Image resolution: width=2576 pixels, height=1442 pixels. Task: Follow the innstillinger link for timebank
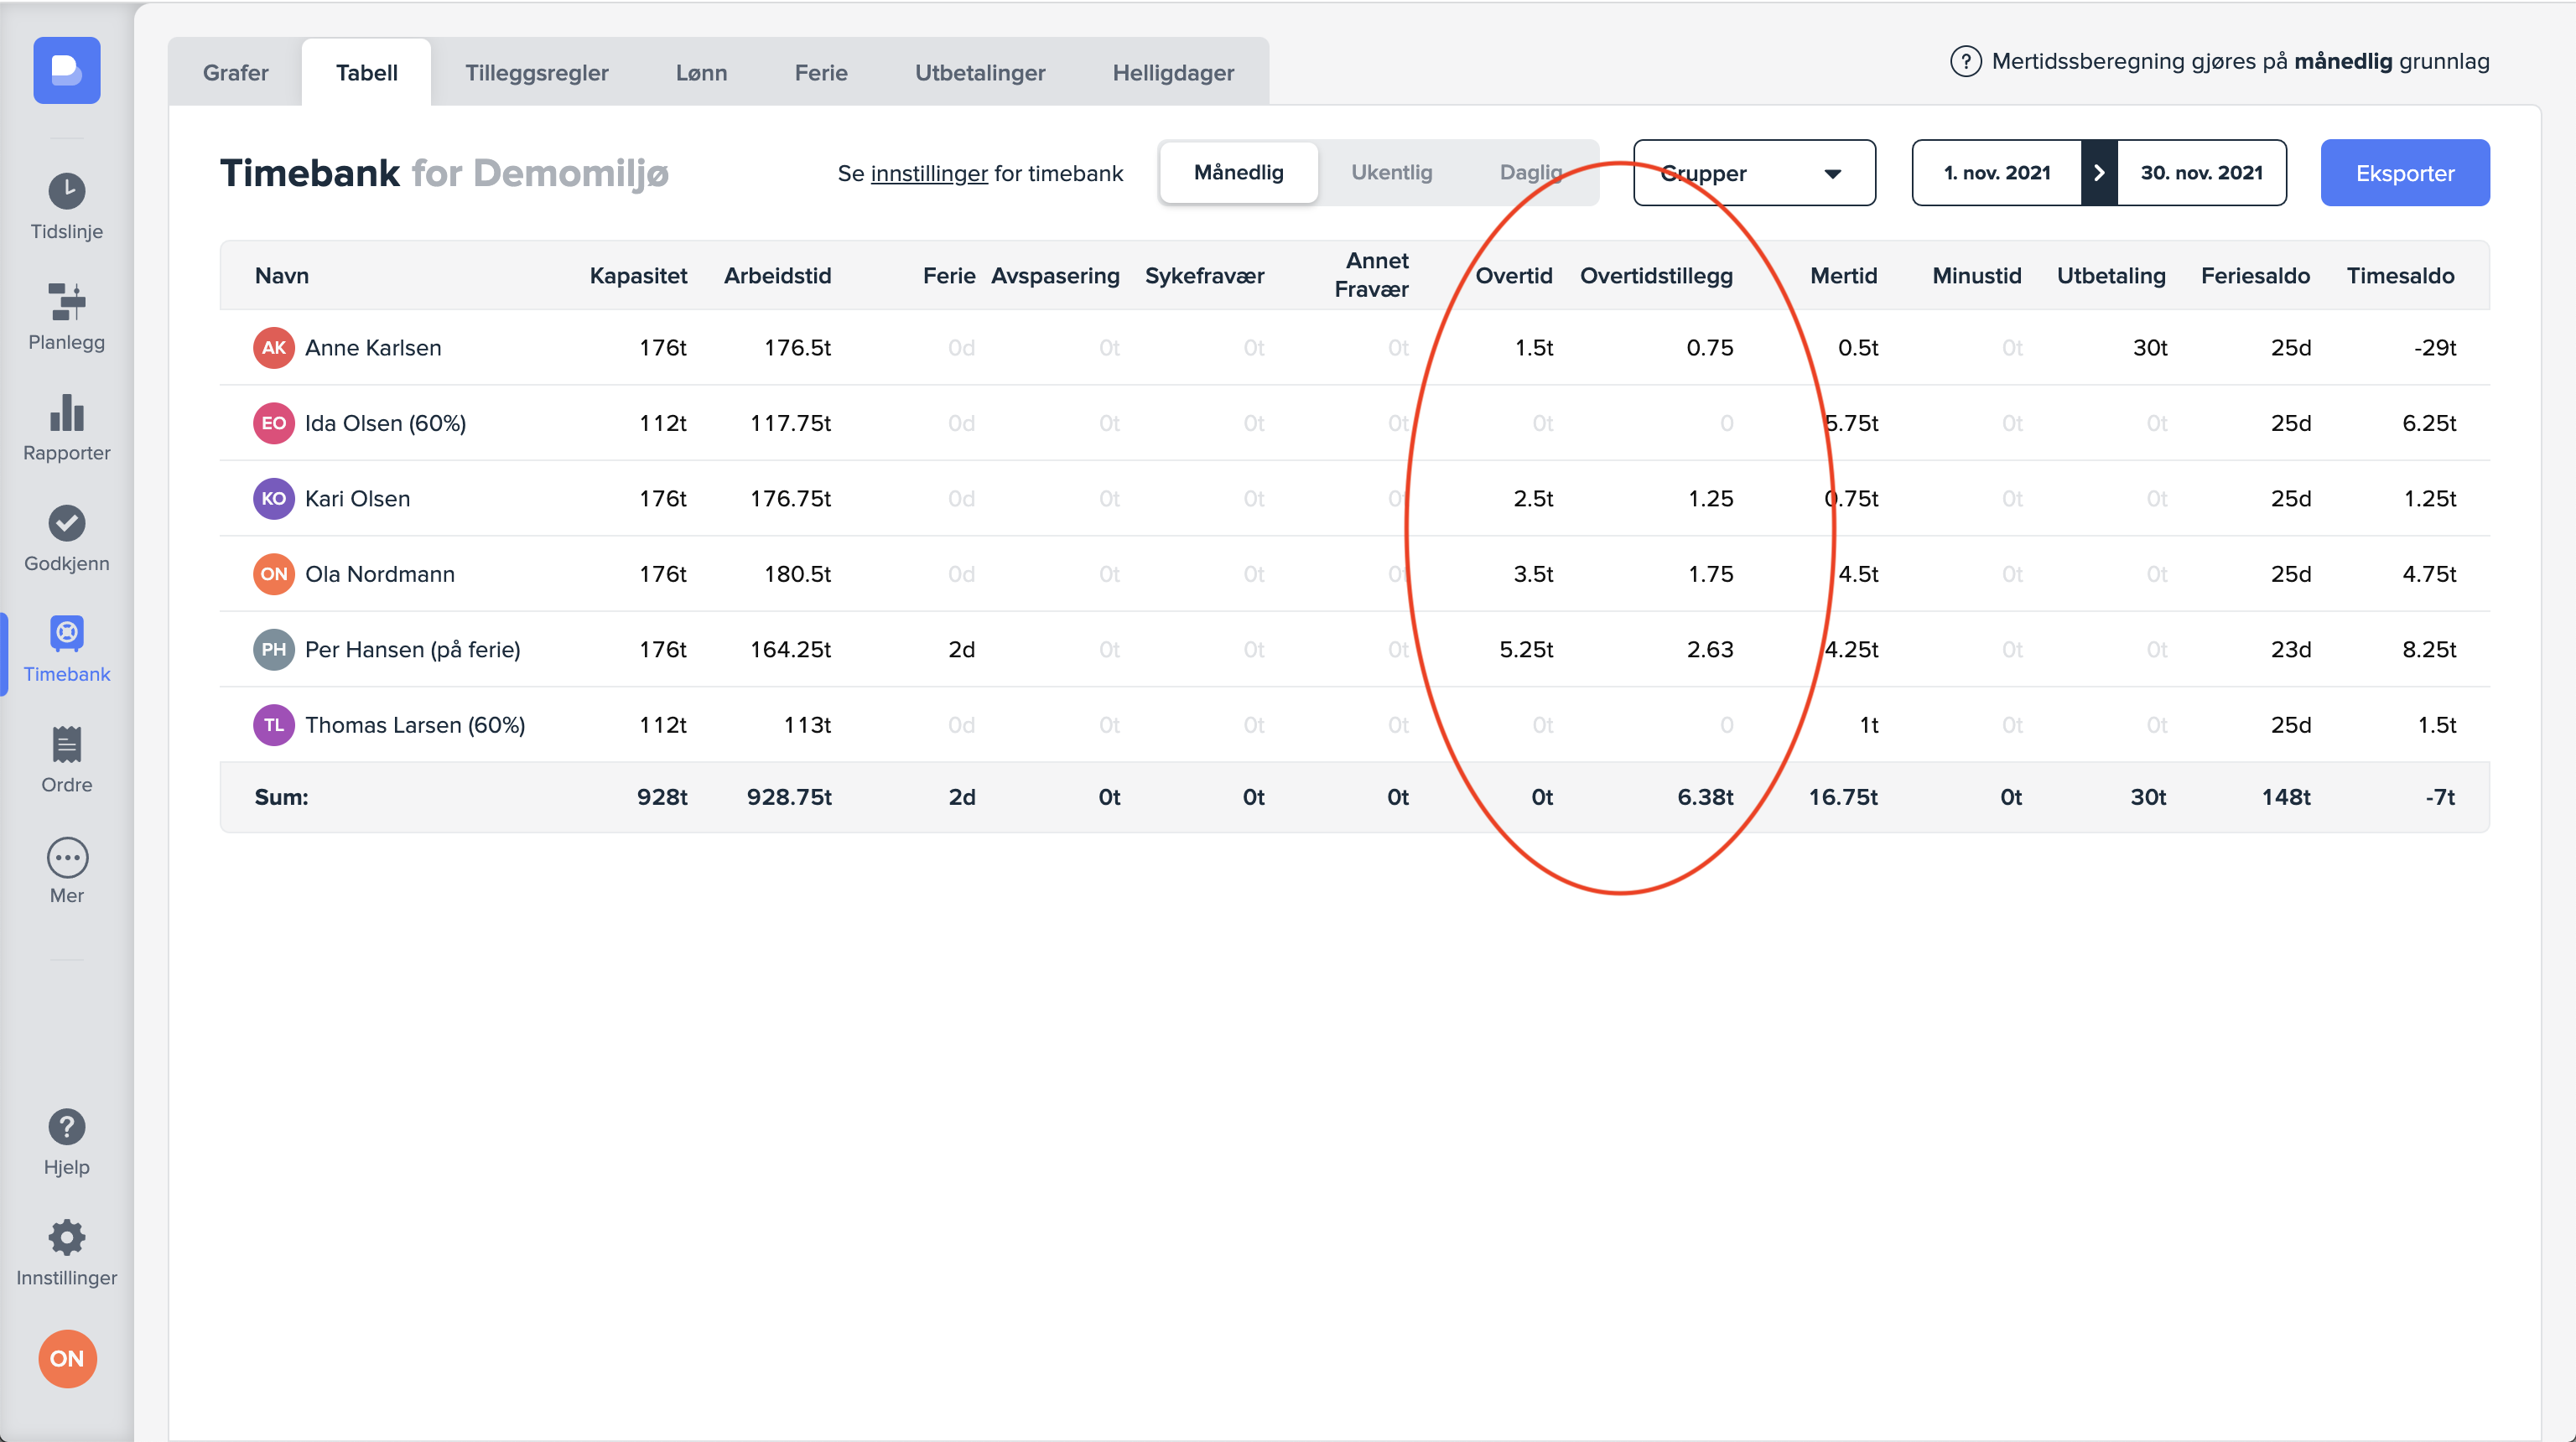[928, 174]
